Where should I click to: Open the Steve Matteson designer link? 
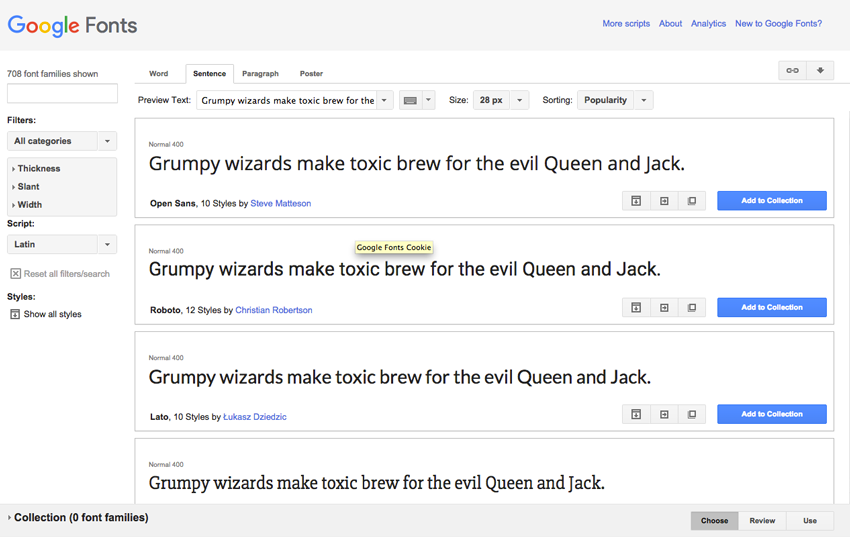coord(280,204)
